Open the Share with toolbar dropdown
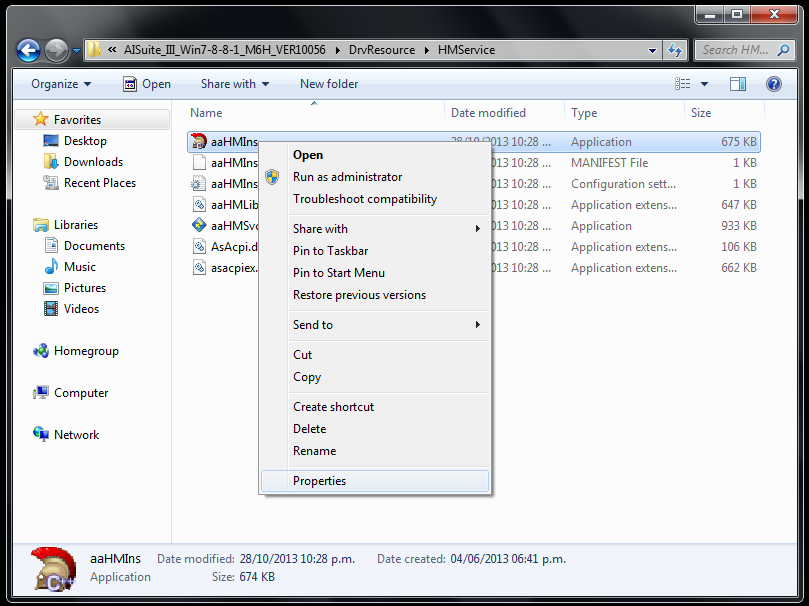Image resolution: width=809 pixels, height=606 pixels. click(x=235, y=84)
